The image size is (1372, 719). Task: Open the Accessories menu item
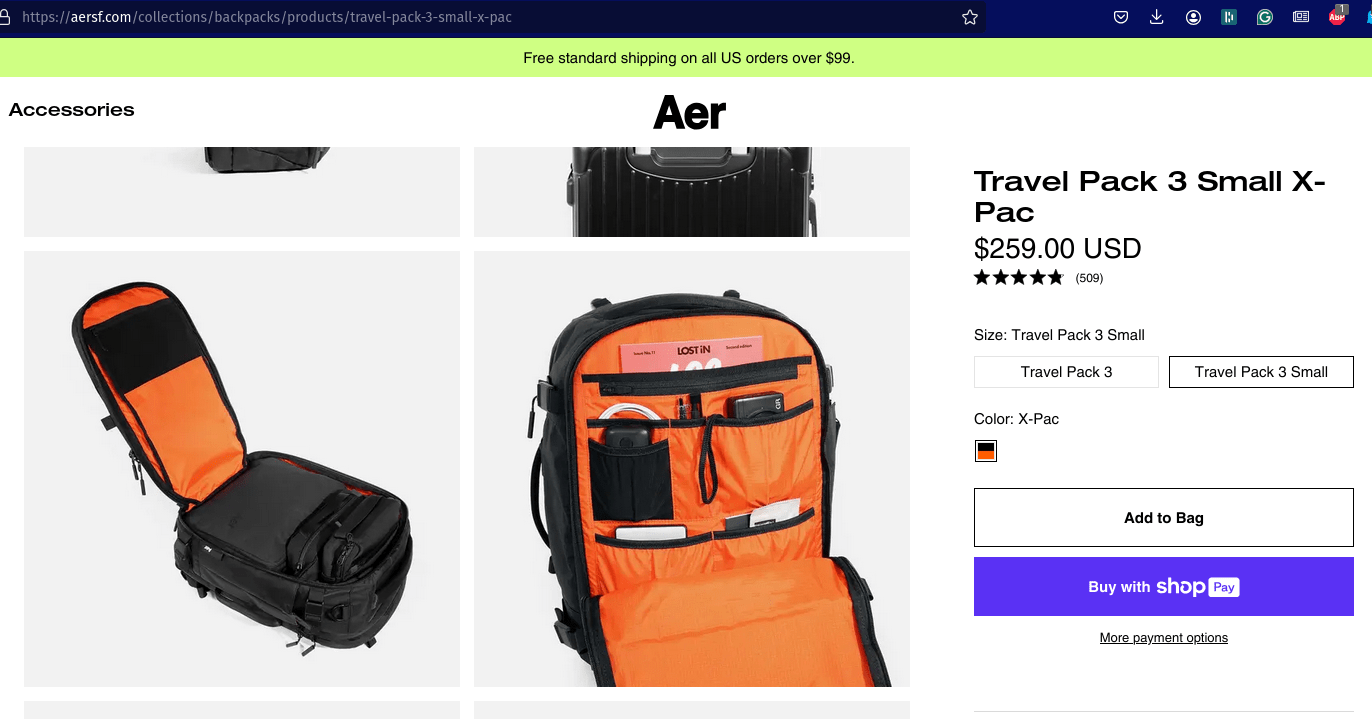(x=71, y=110)
